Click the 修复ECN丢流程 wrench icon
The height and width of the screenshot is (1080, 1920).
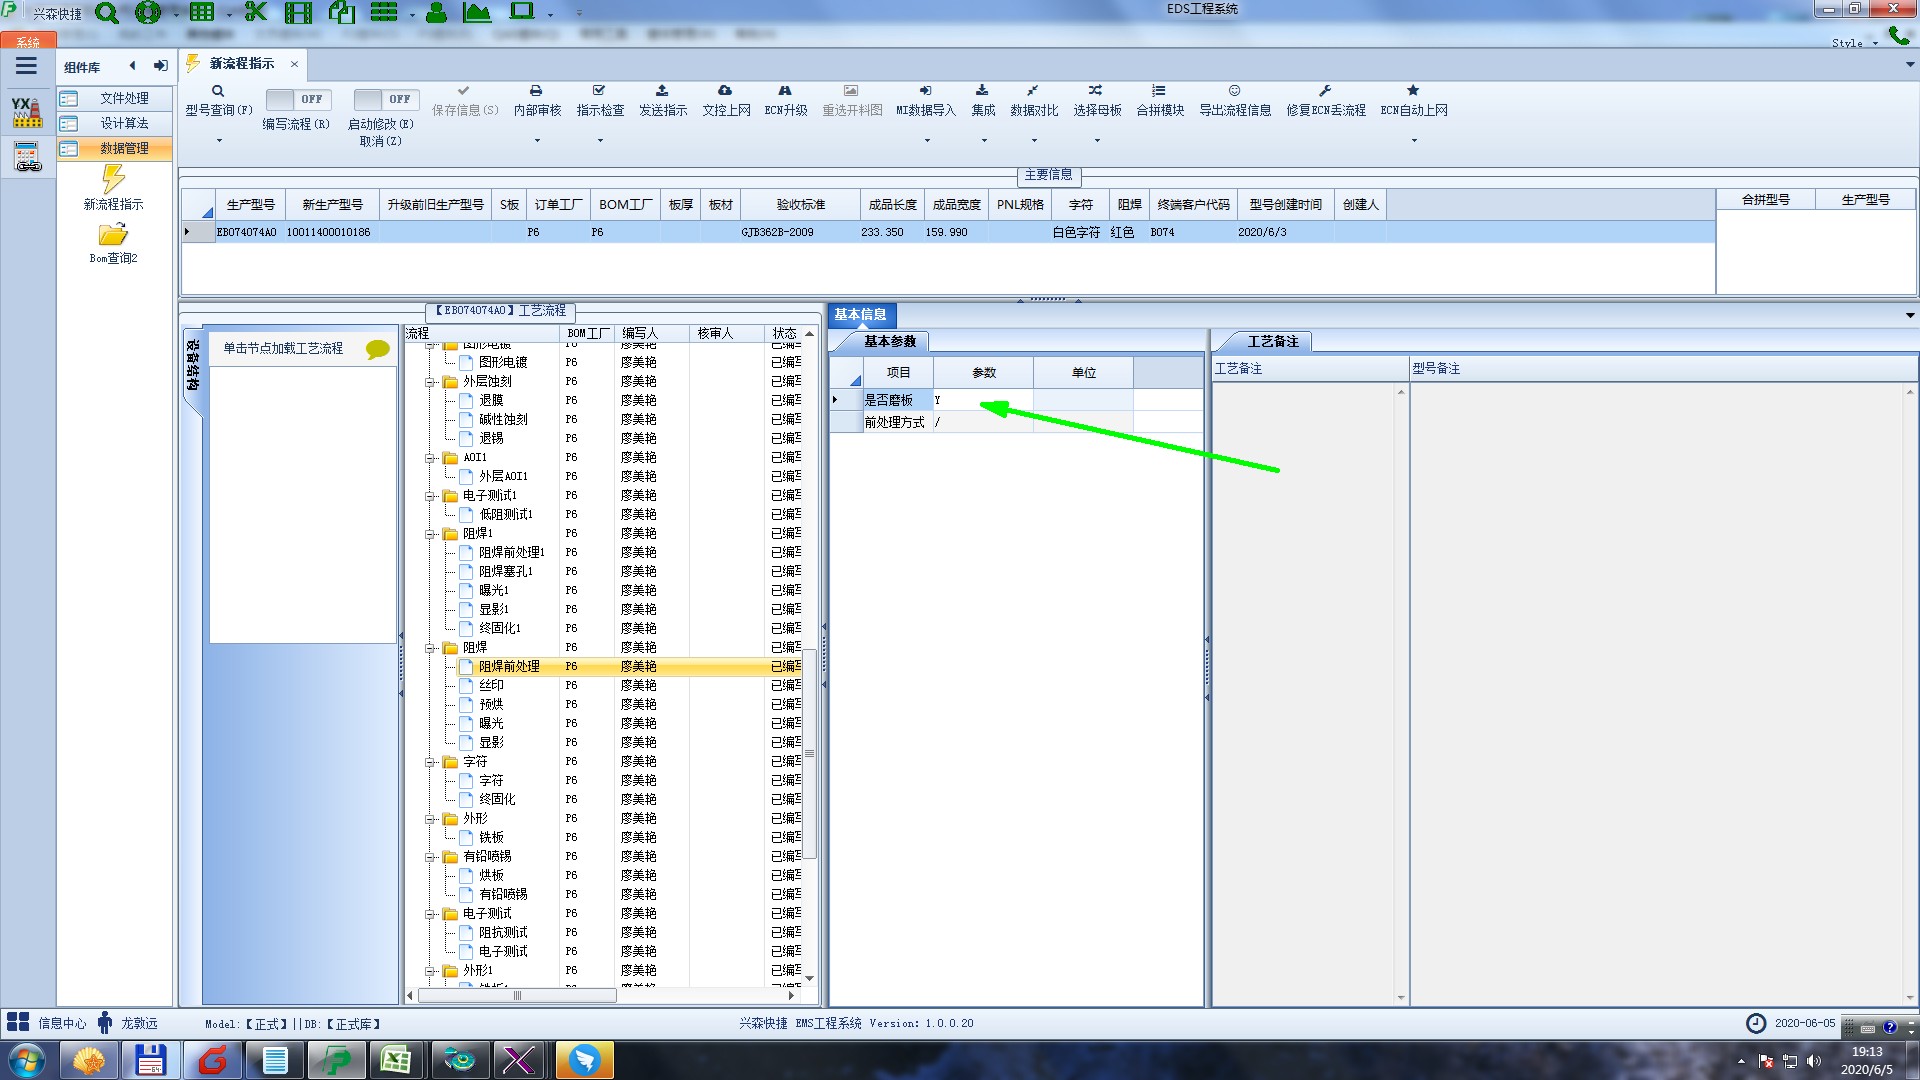[x=1325, y=91]
